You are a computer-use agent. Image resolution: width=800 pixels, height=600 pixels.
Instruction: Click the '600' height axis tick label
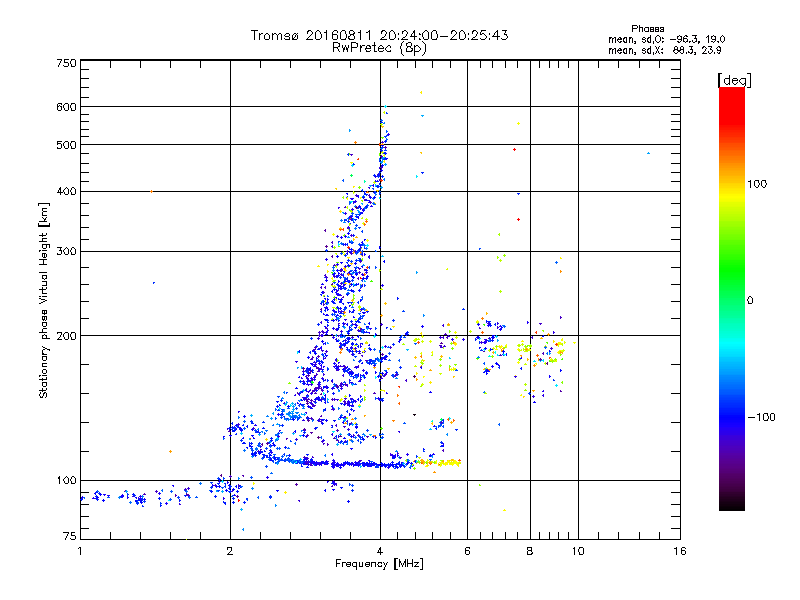point(66,107)
